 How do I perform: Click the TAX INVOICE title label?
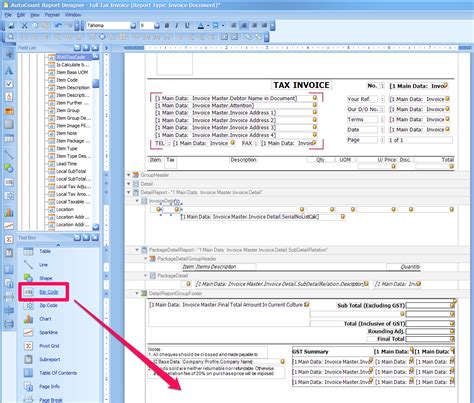pos(301,85)
